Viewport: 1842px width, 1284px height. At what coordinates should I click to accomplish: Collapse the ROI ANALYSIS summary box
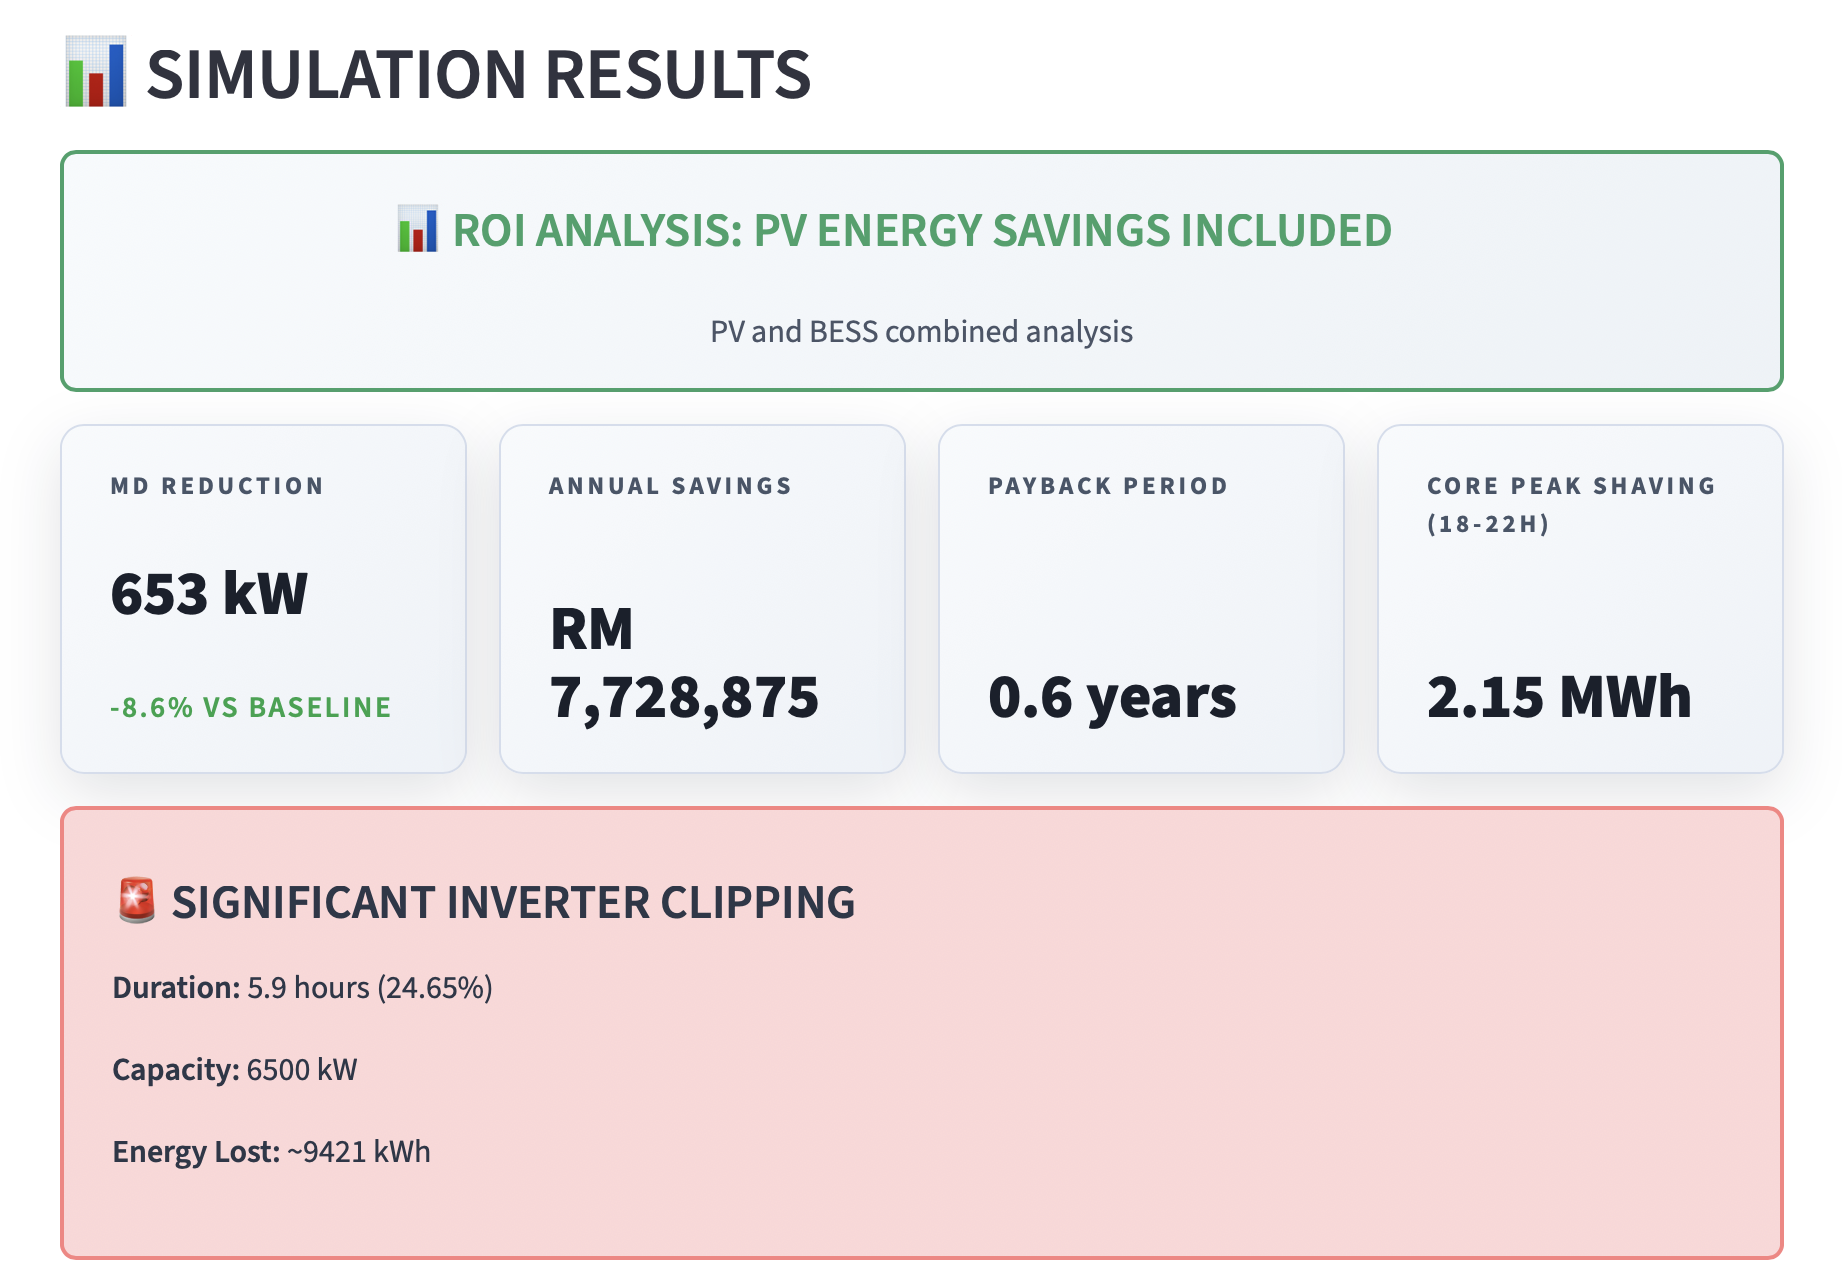[x=921, y=270]
